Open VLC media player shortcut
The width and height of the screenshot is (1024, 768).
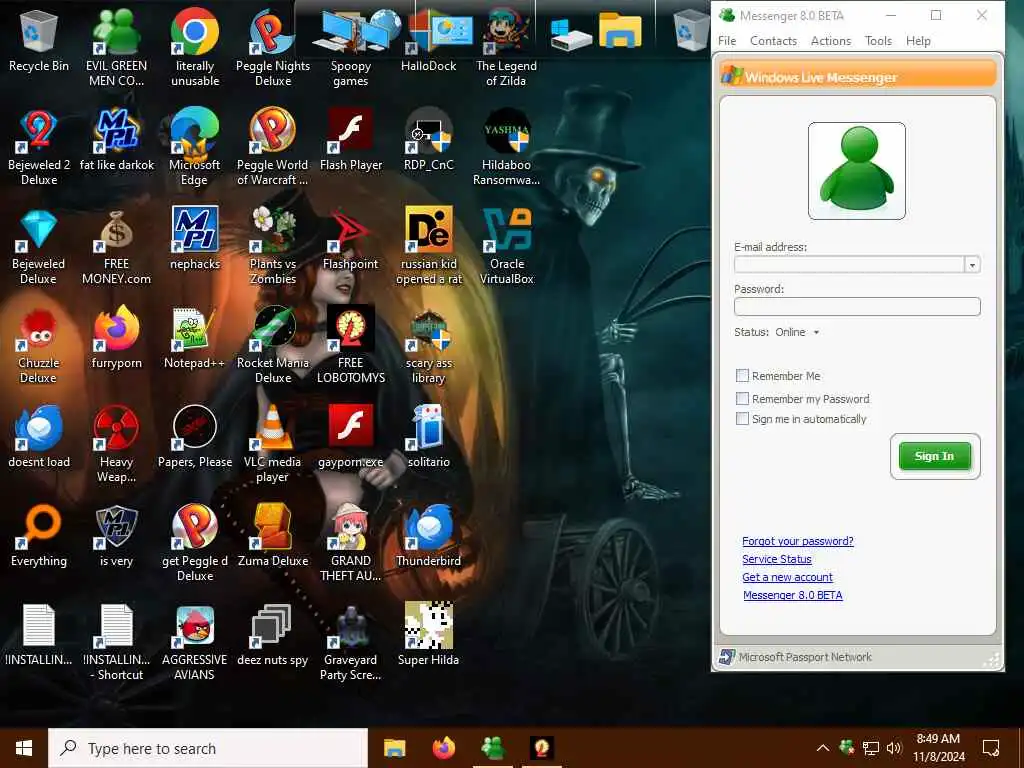point(273,445)
